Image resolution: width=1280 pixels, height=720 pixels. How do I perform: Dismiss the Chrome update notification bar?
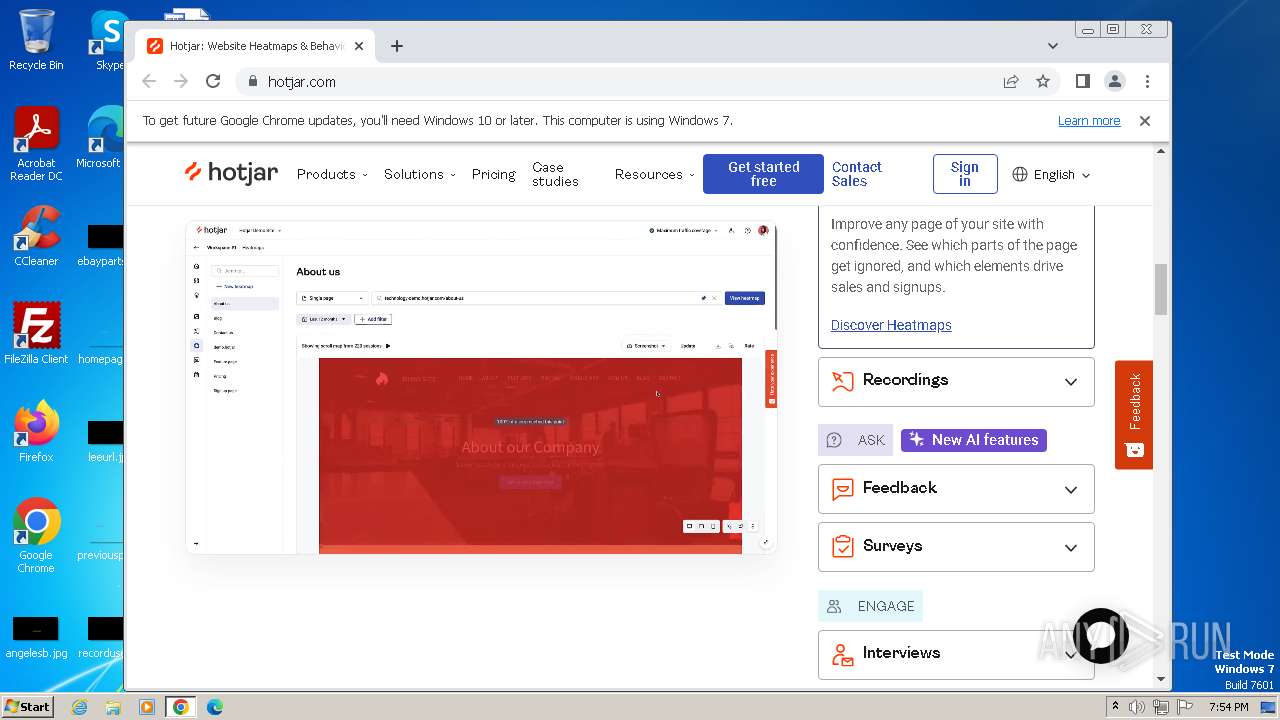coord(1145,120)
